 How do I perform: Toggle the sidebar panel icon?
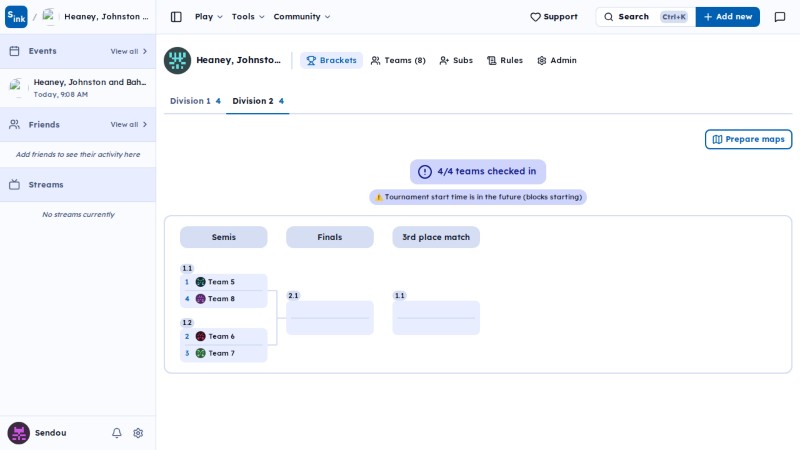tap(176, 17)
